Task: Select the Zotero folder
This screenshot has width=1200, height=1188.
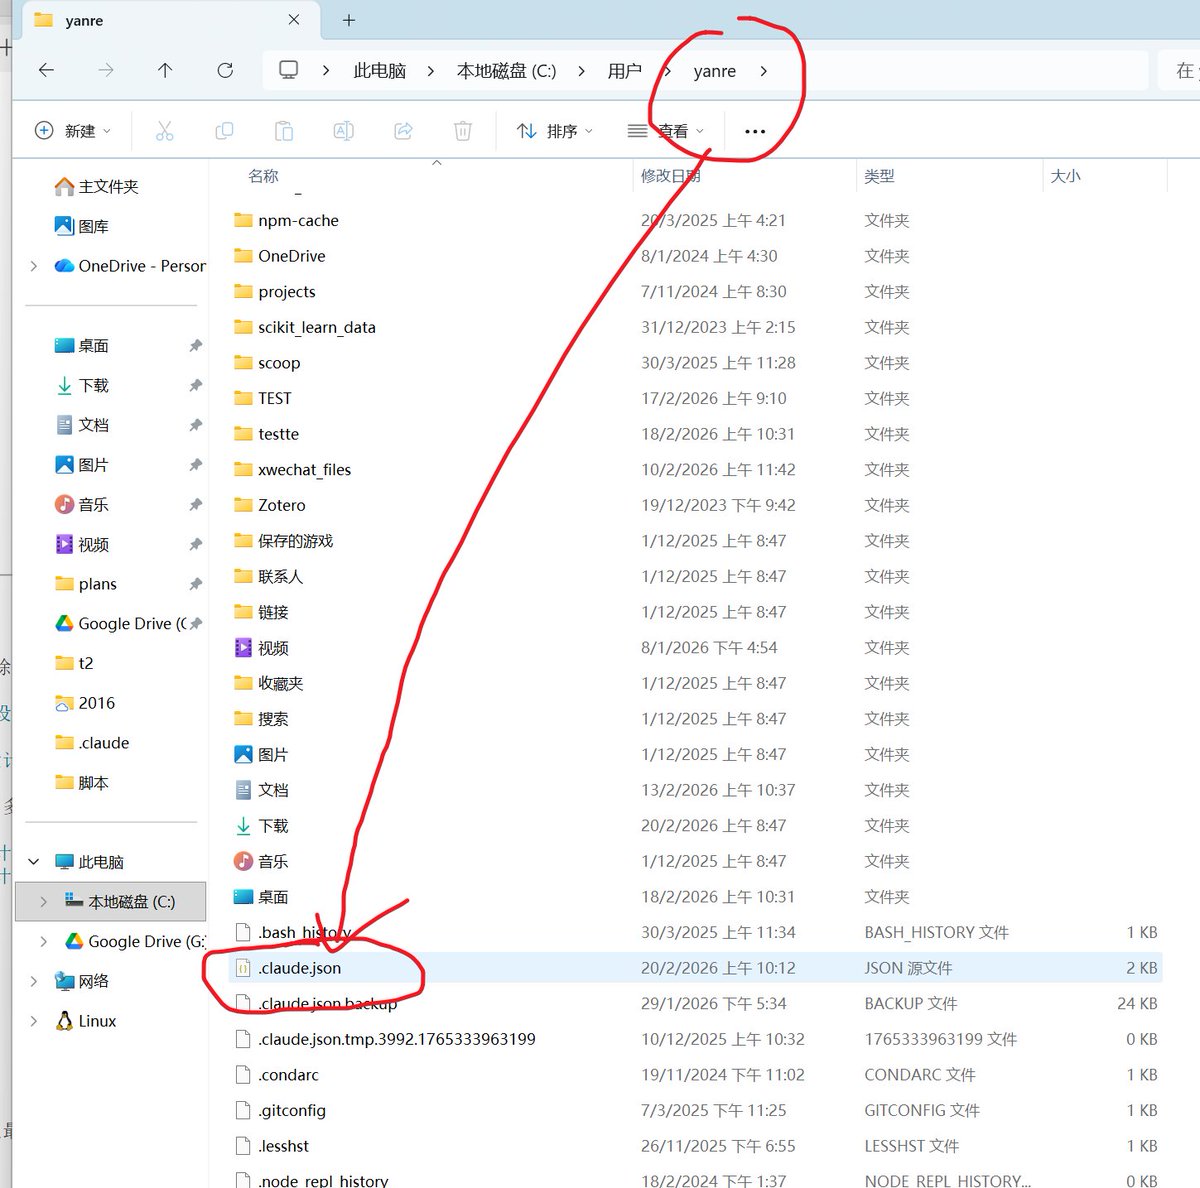Action: [x=270, y=505]
